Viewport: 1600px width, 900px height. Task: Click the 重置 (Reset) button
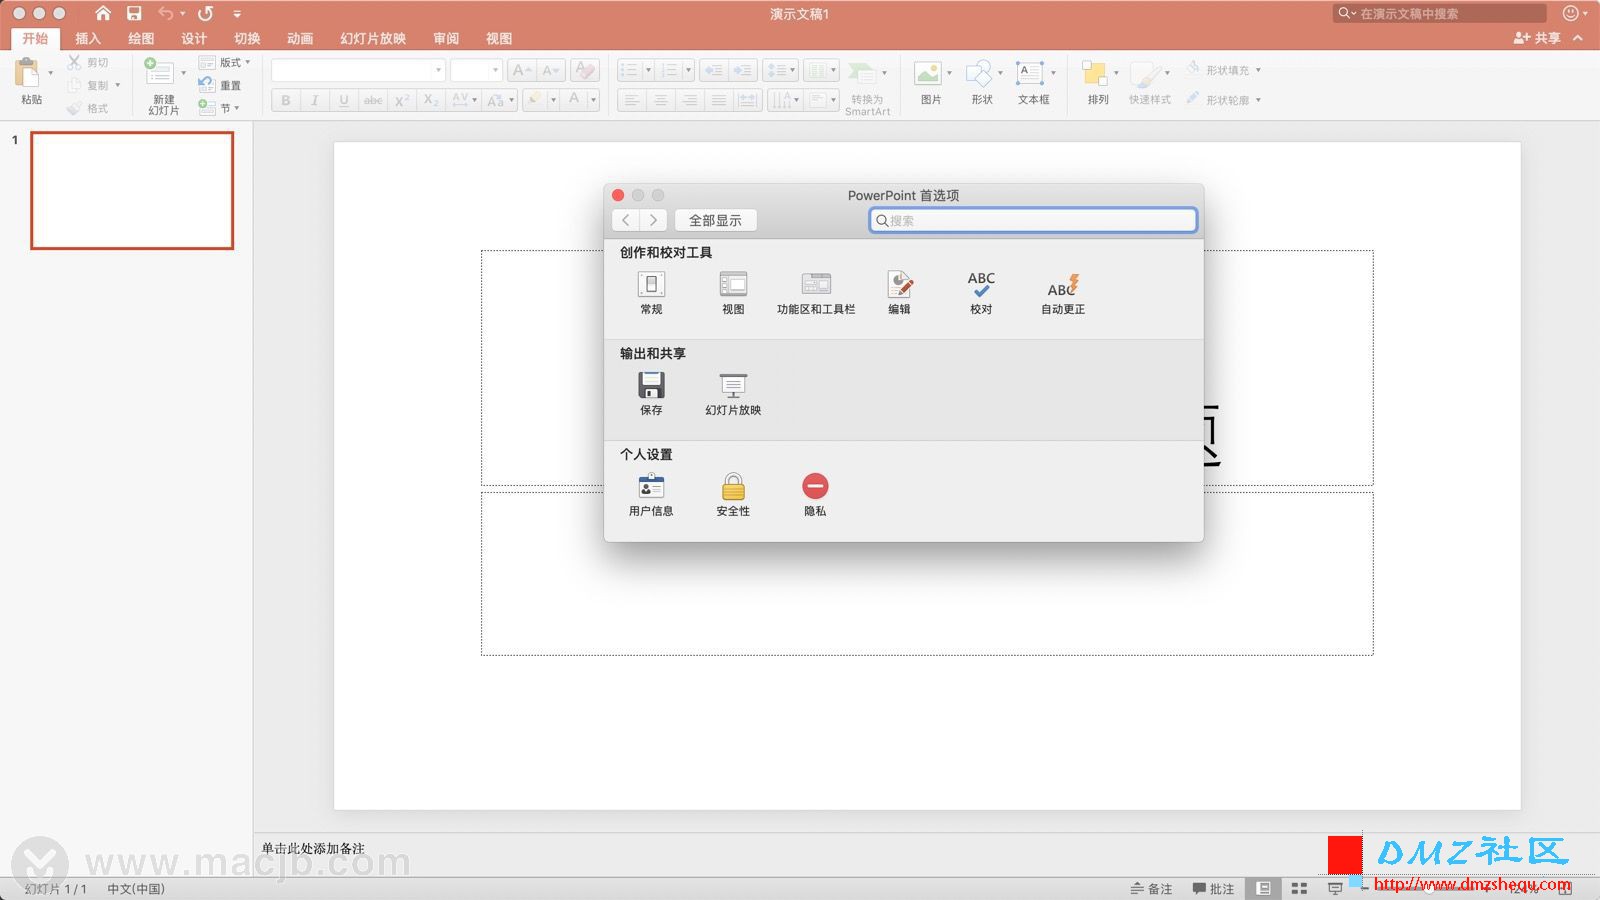pos(221,85)
